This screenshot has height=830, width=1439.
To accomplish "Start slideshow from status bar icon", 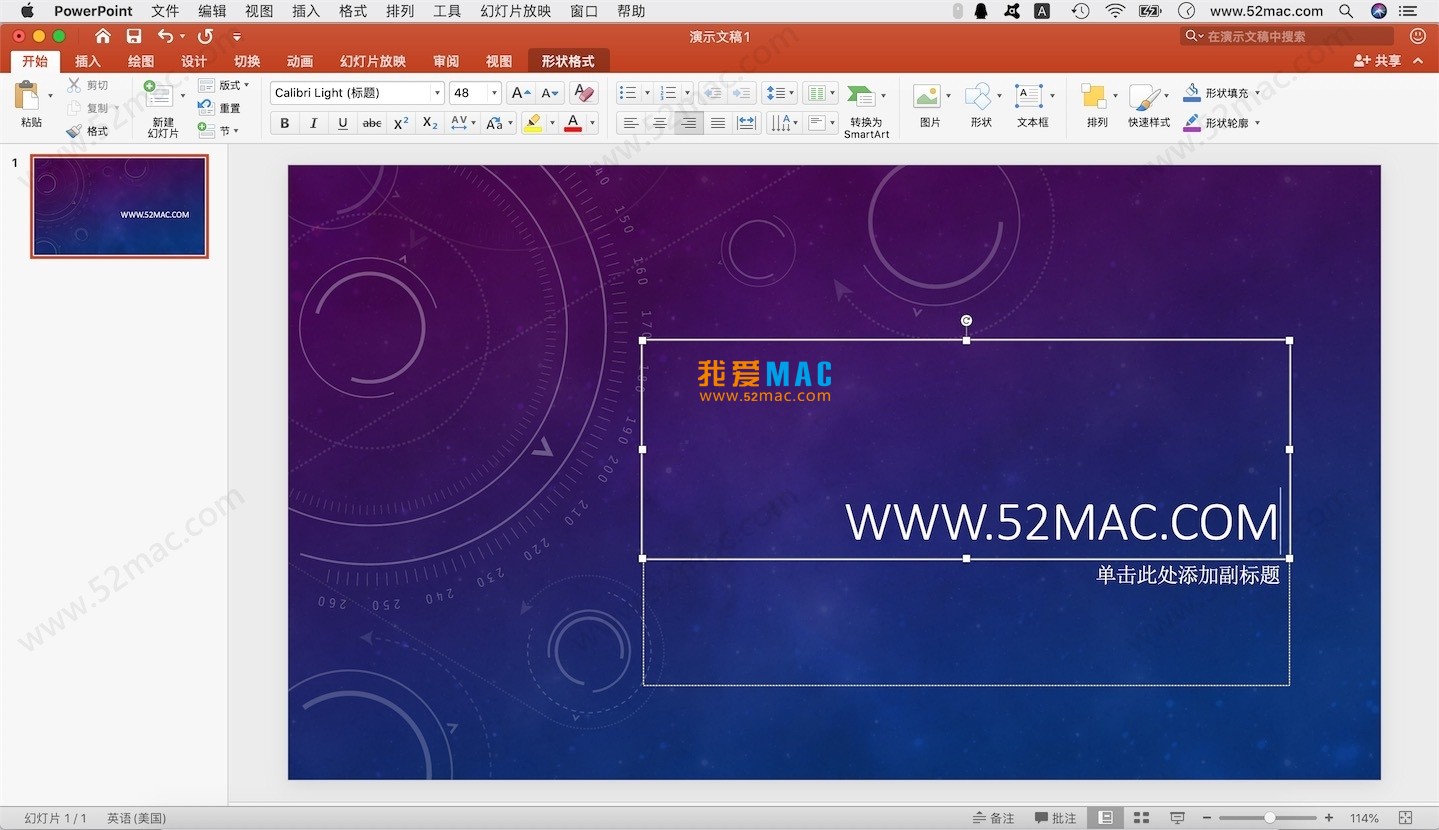I will click(x=1178, y=818).
